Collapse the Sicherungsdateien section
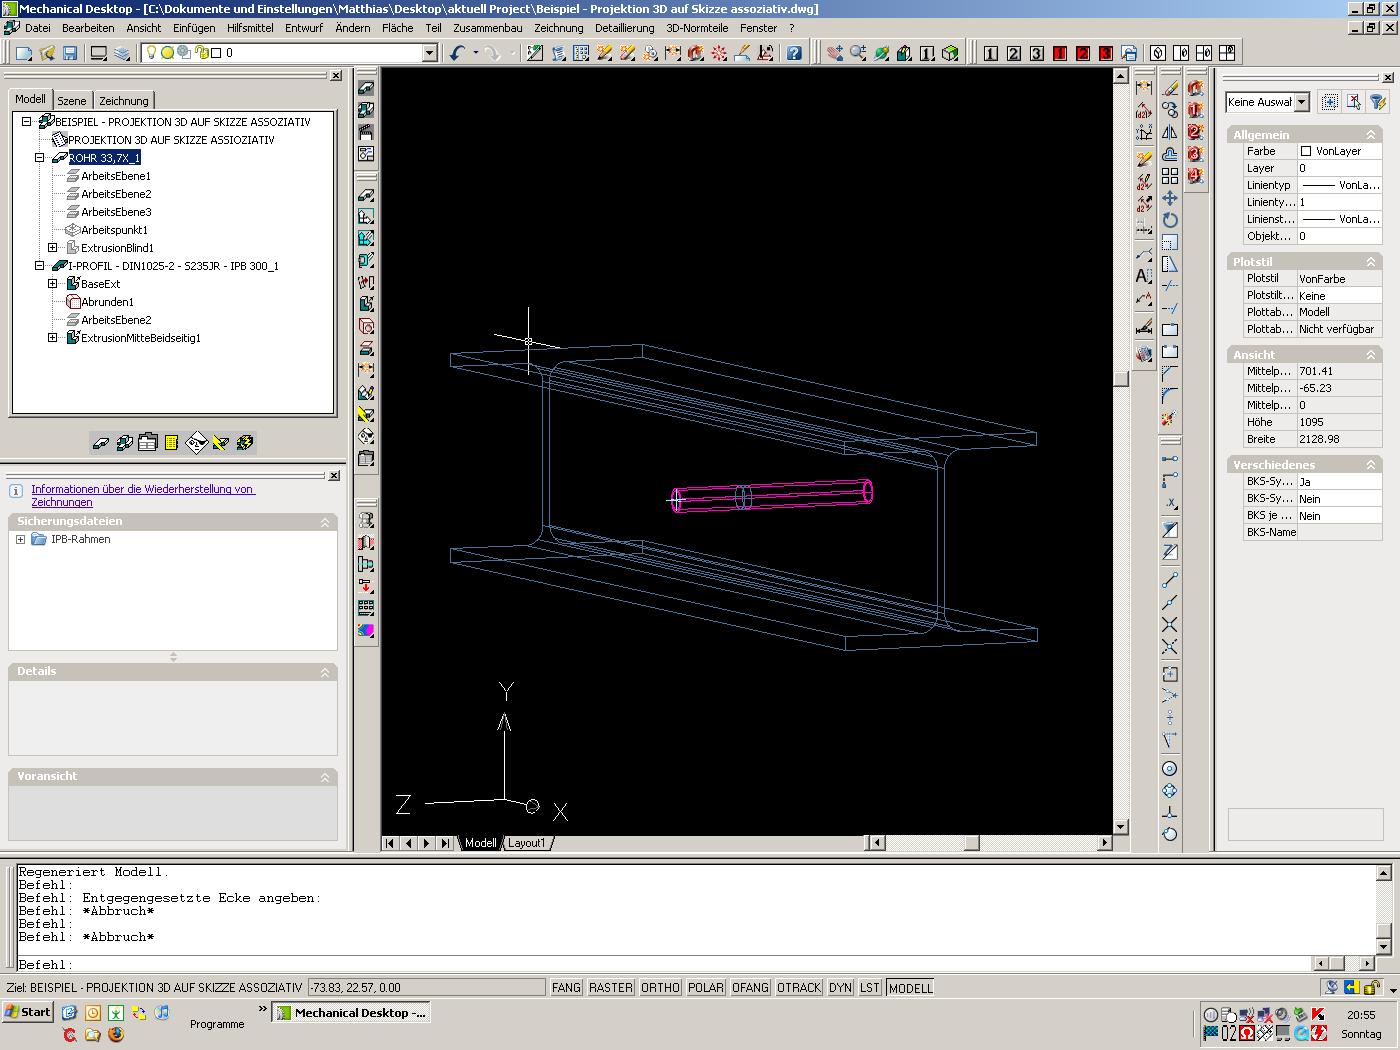Viewport: 1400px width, 1050px height. [x=325, y=522]
